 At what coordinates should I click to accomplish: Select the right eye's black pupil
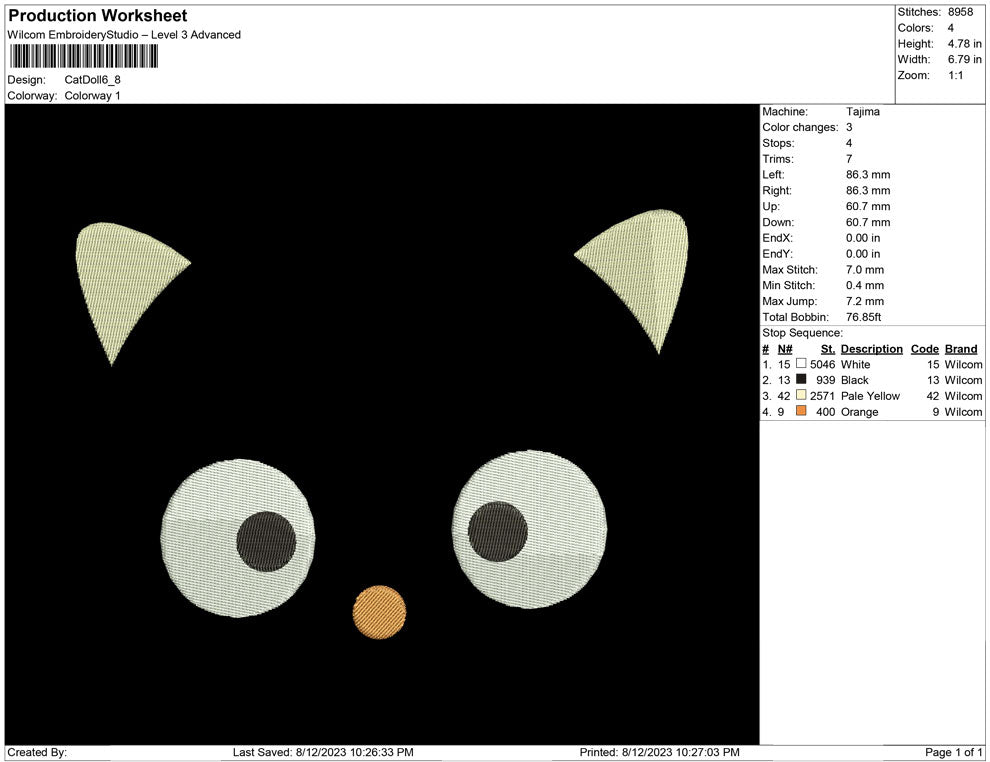497,531
